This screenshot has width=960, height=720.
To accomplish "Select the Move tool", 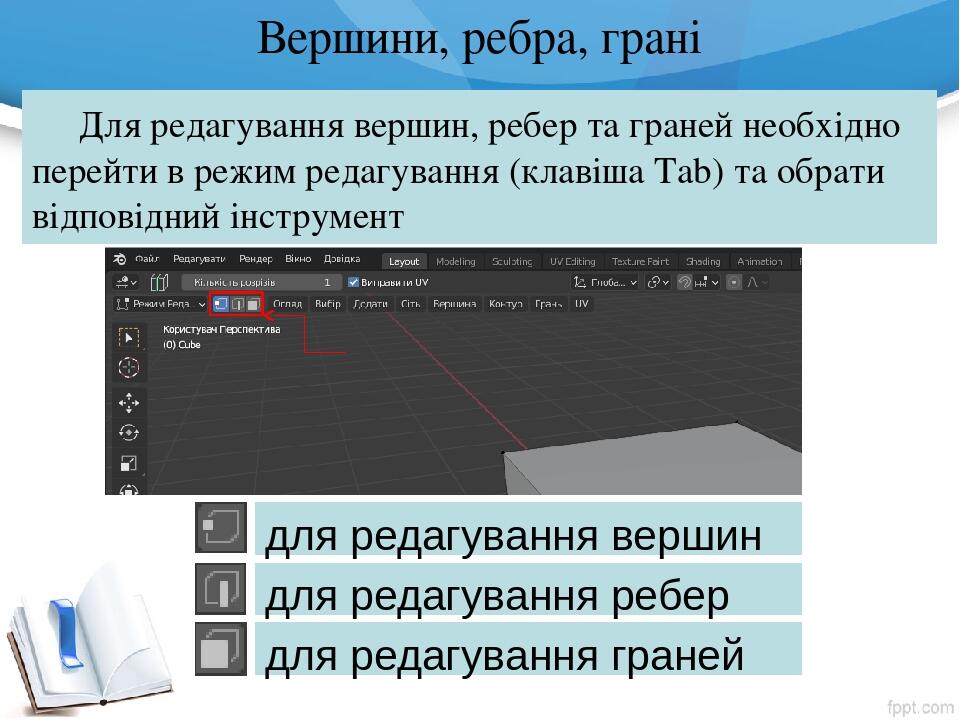I will coord(129,403).
